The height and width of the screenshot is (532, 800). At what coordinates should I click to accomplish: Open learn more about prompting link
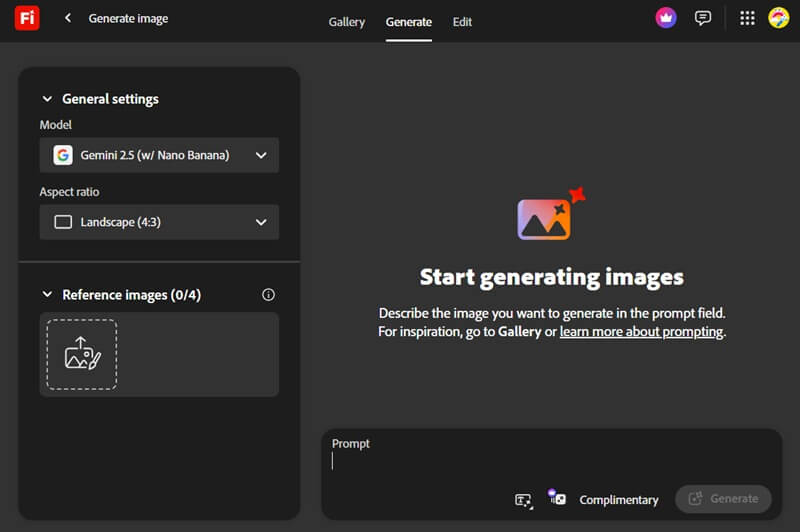point(641,332)
